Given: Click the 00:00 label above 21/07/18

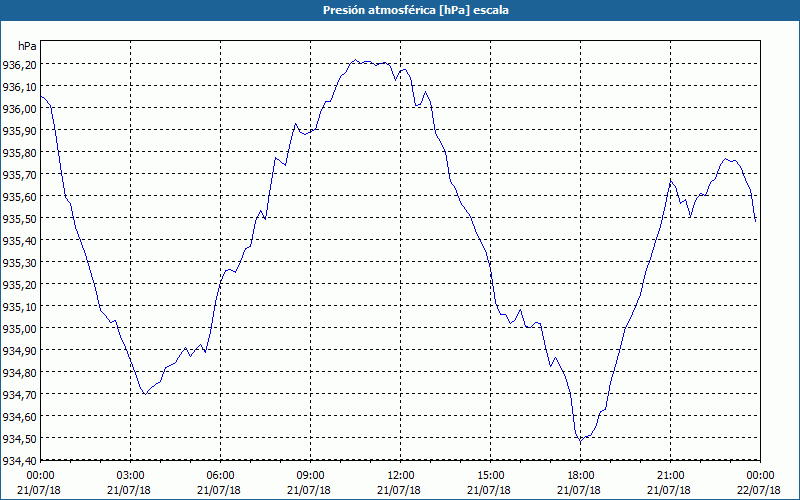Looking at the screenshot, I should click(x=41, y=476).
